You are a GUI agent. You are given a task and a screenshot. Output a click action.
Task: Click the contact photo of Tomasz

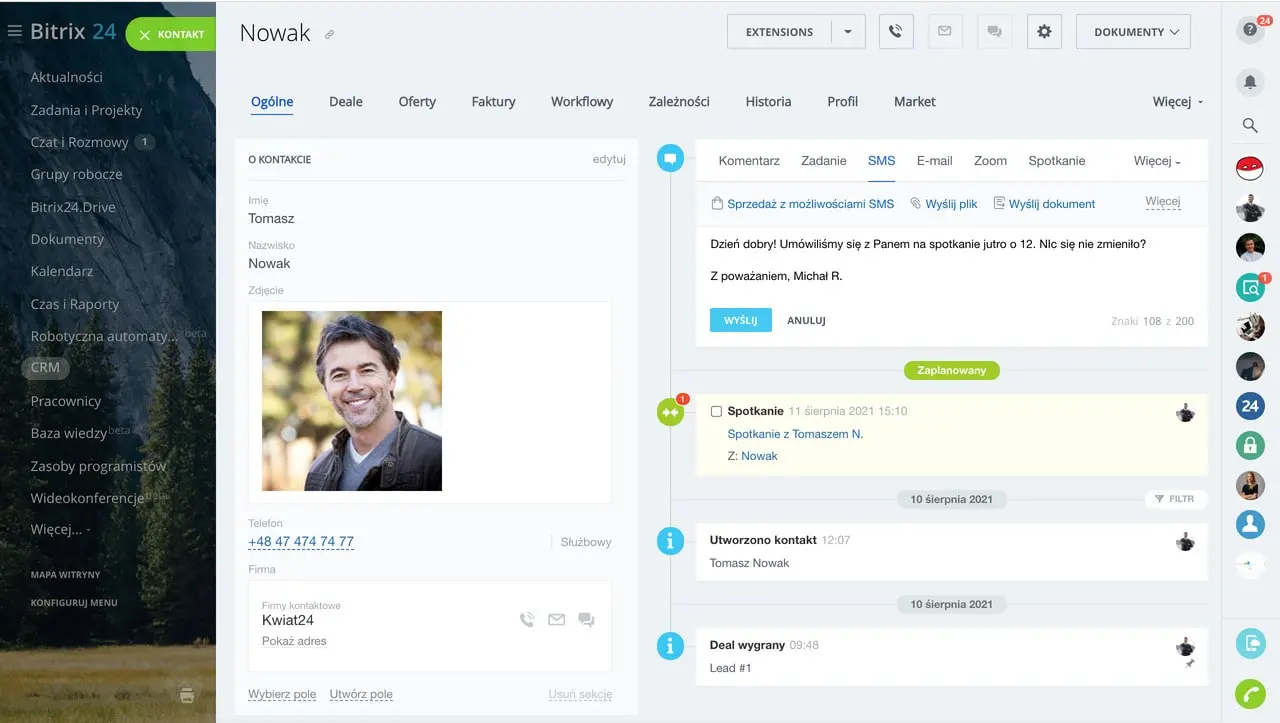tap(352, 401)
